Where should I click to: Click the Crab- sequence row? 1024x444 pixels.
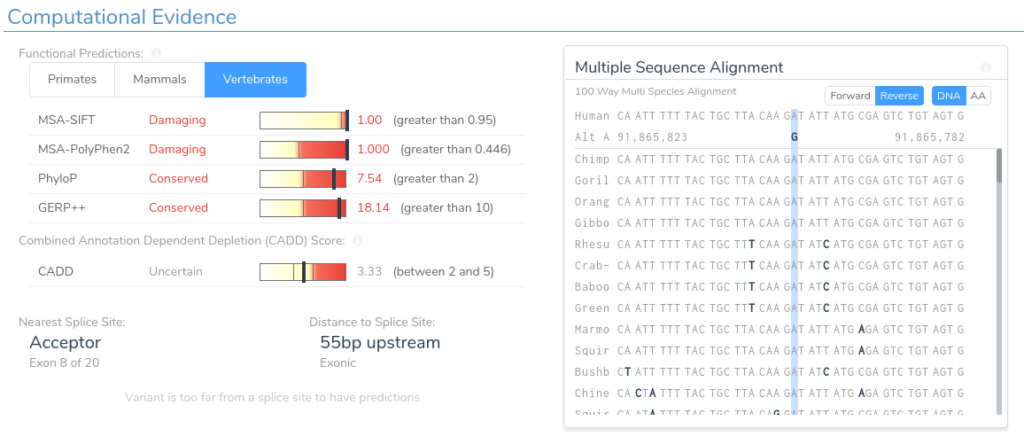coord(769,265)
